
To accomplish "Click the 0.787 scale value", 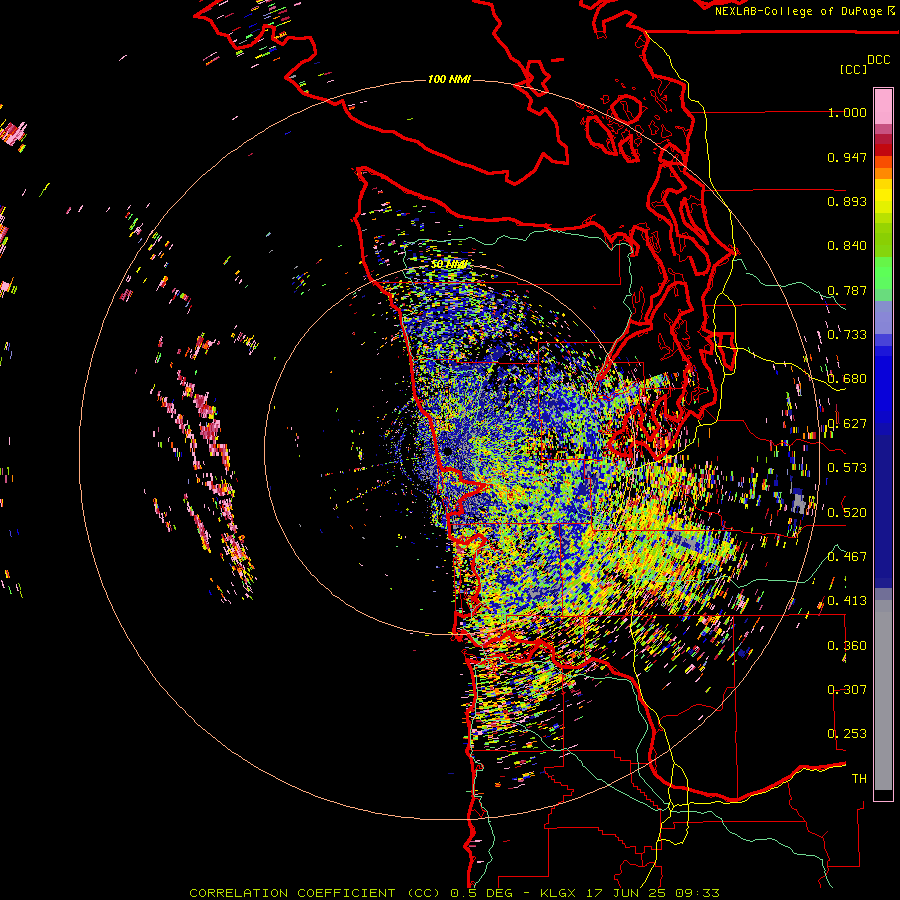I will coord(847,290).
